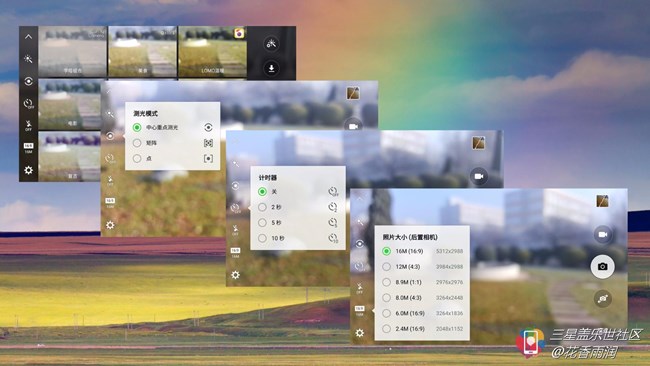Viewport: 650px width, 366px height.
Task: Tap the shutter camera button
Action: coord(602,267)
